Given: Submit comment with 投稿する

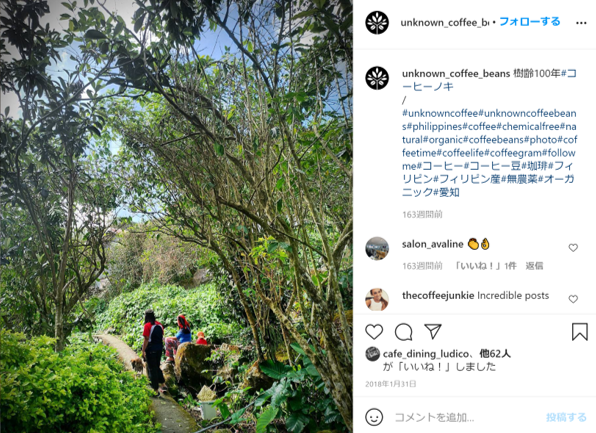Looking at the screenshot, I should (566, 417).
